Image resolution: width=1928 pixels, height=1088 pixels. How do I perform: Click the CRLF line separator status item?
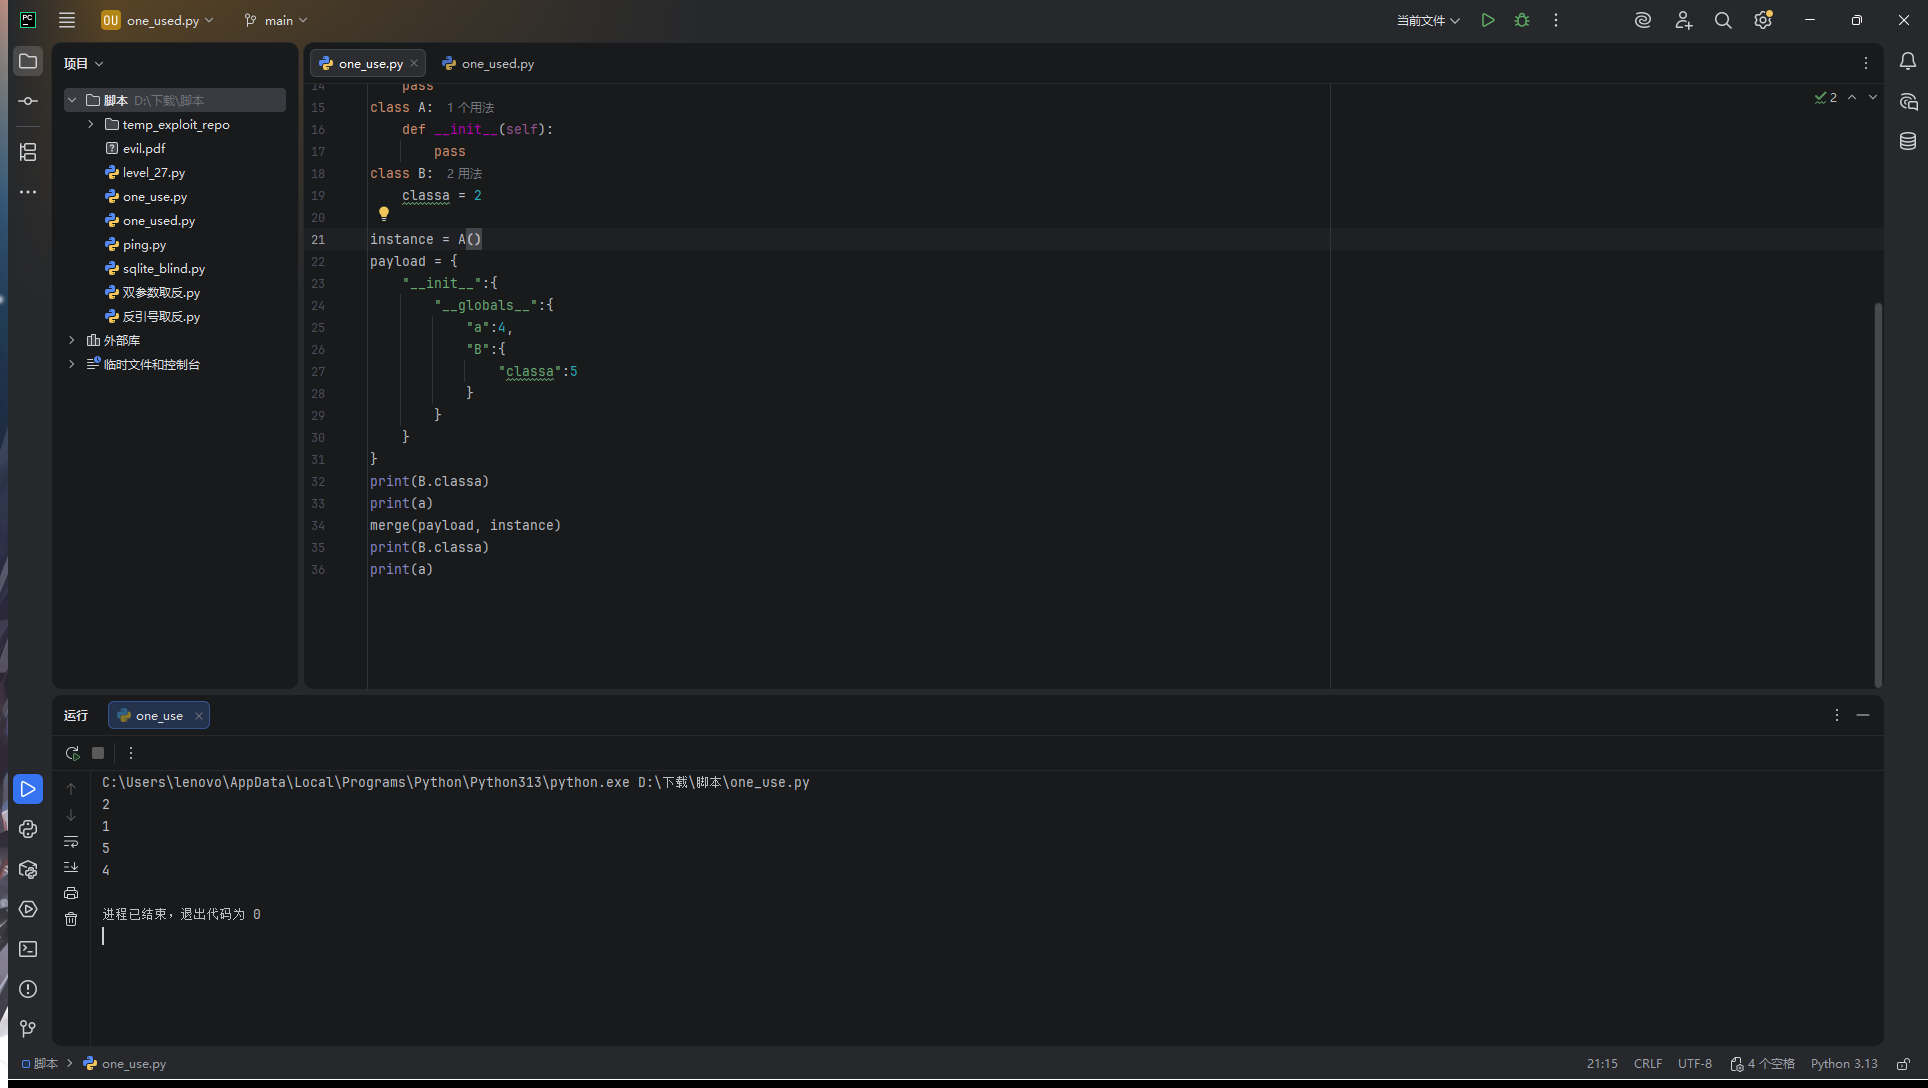(1647, 1064)
